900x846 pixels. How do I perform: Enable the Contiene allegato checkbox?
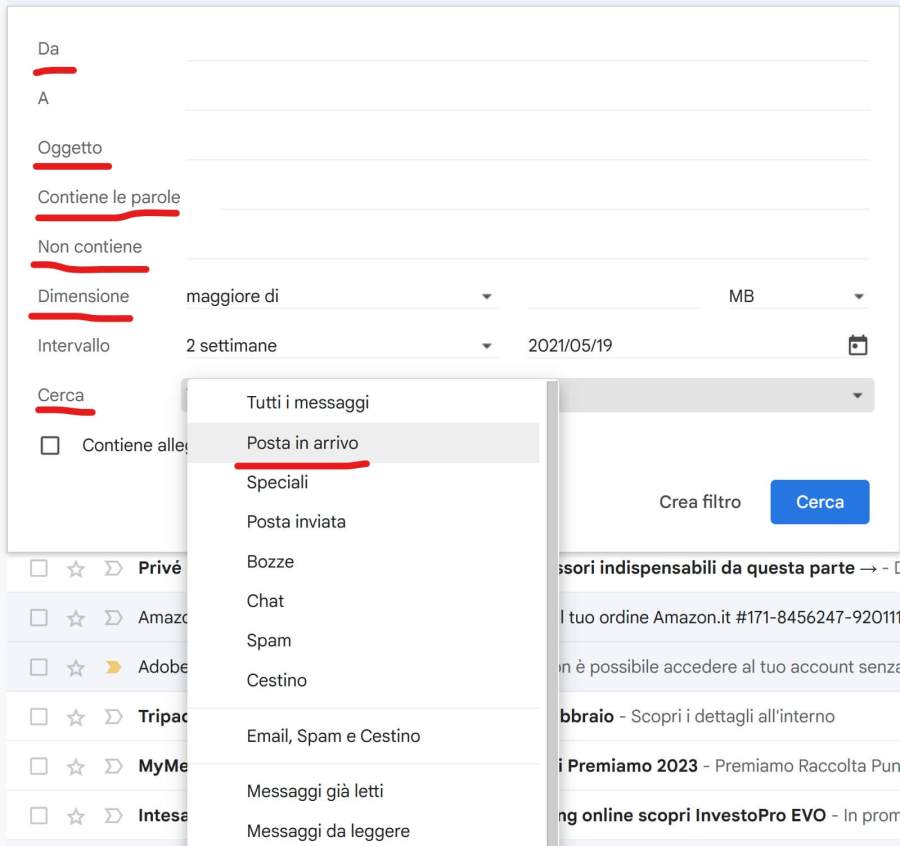click(x=50, y=446)
